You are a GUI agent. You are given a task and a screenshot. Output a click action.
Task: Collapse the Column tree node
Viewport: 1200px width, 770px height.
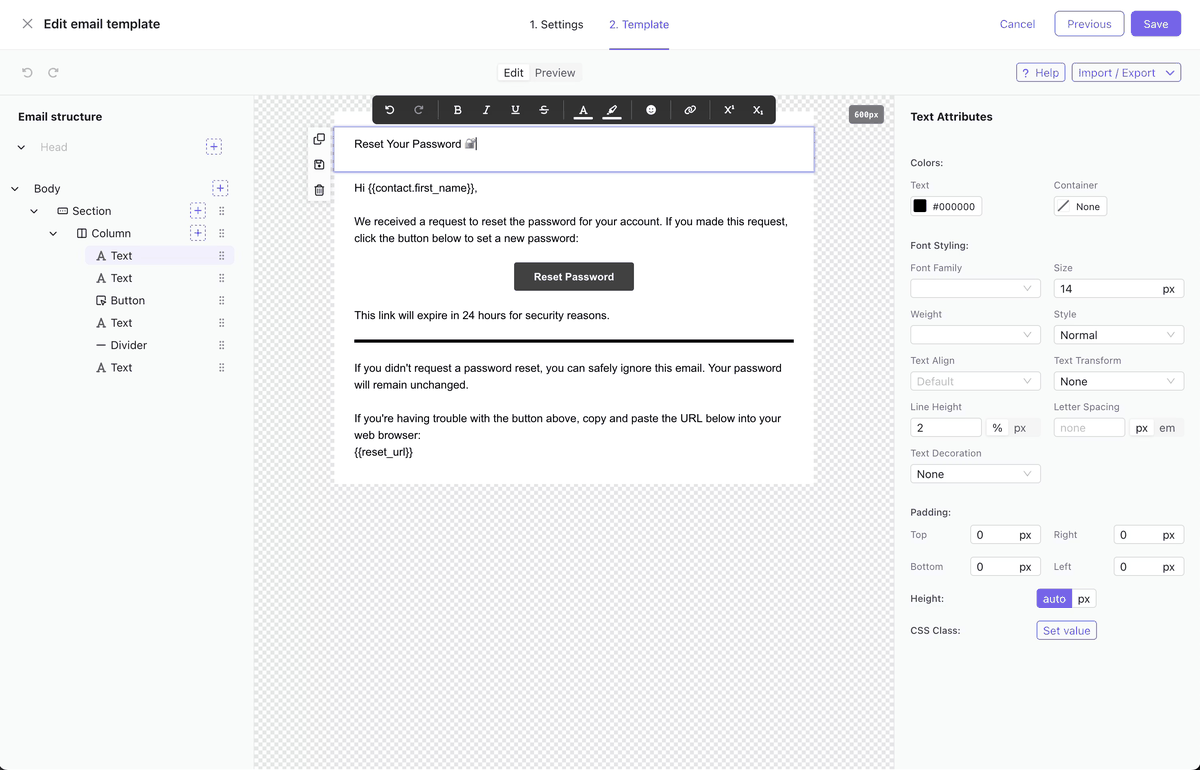(54, 234)
